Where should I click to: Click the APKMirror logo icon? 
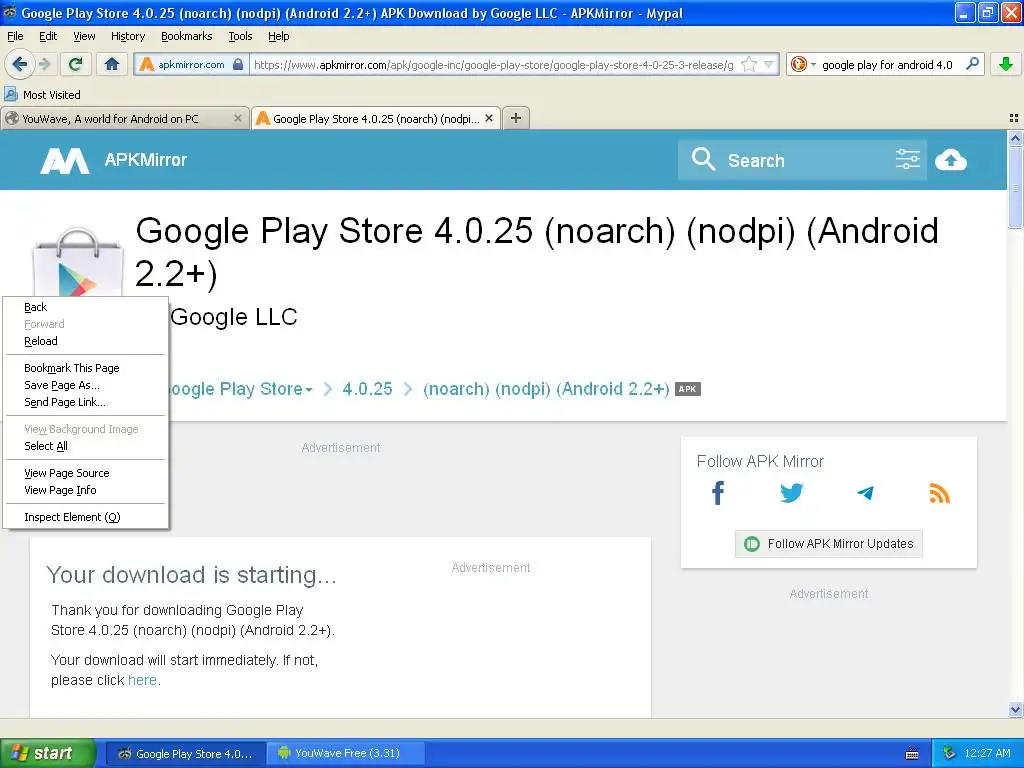[64, 160]
